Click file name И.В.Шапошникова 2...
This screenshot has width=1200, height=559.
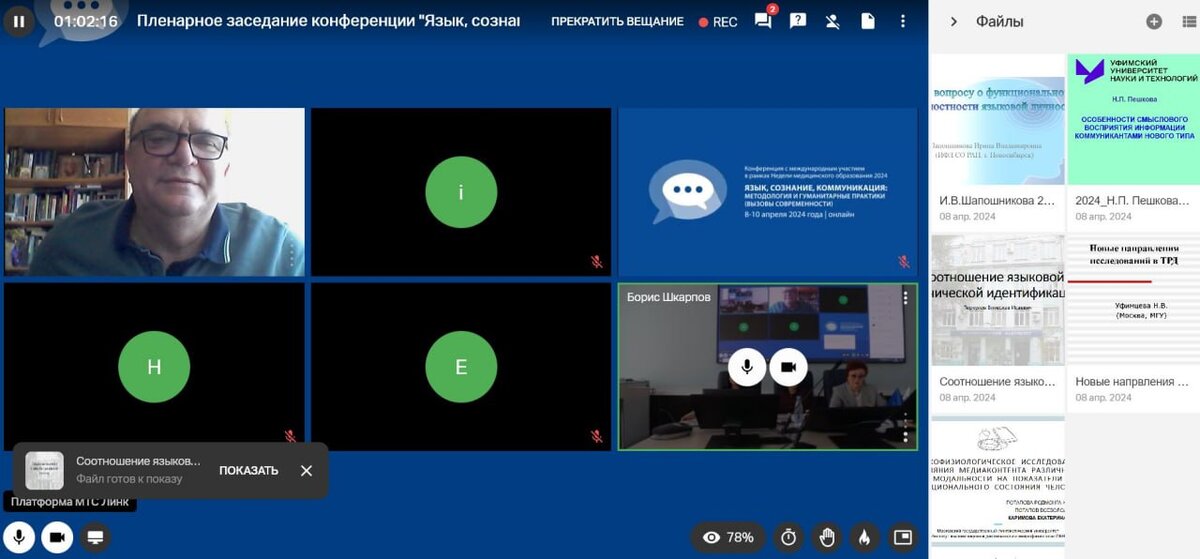[997, 200]
